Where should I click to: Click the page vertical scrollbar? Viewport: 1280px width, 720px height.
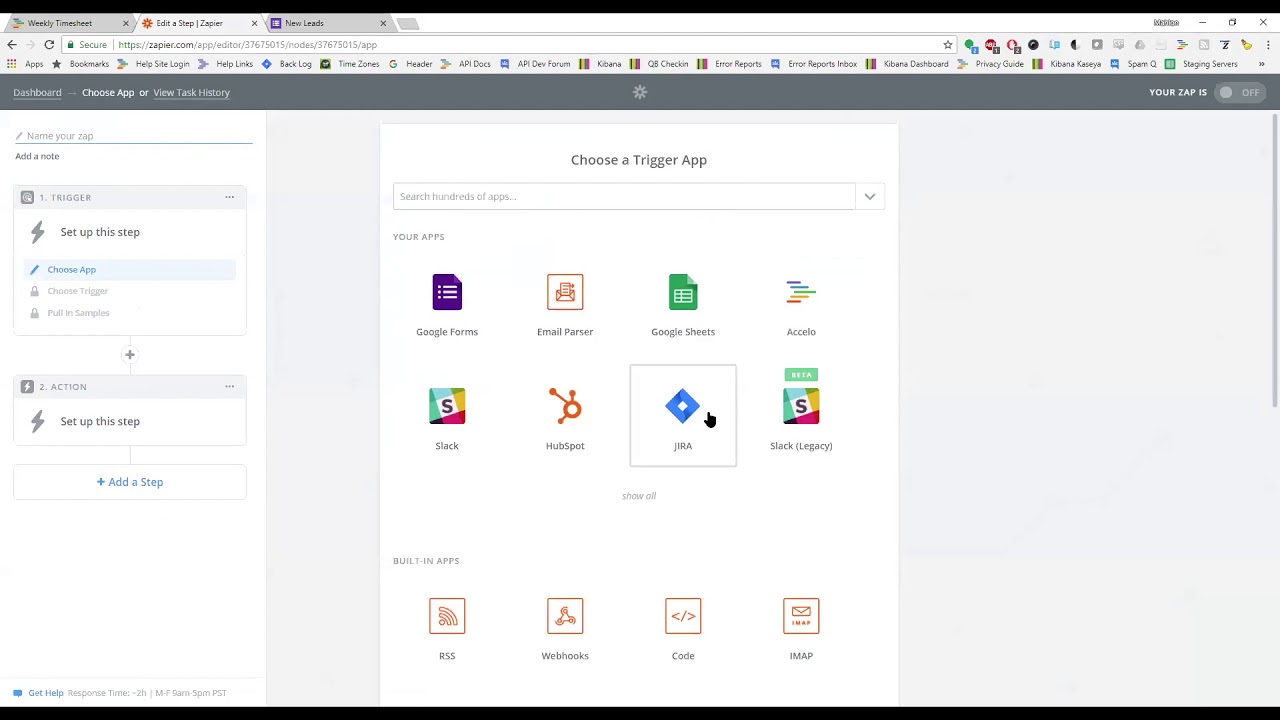coord(1276,260)
